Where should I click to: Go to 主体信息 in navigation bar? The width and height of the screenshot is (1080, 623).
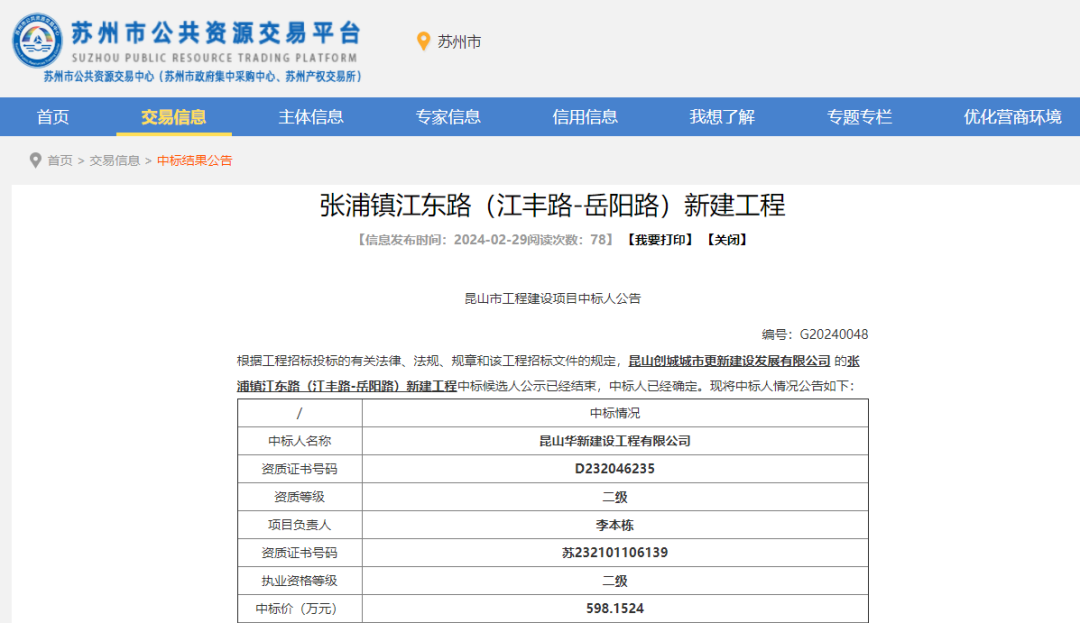coord(310,117)
